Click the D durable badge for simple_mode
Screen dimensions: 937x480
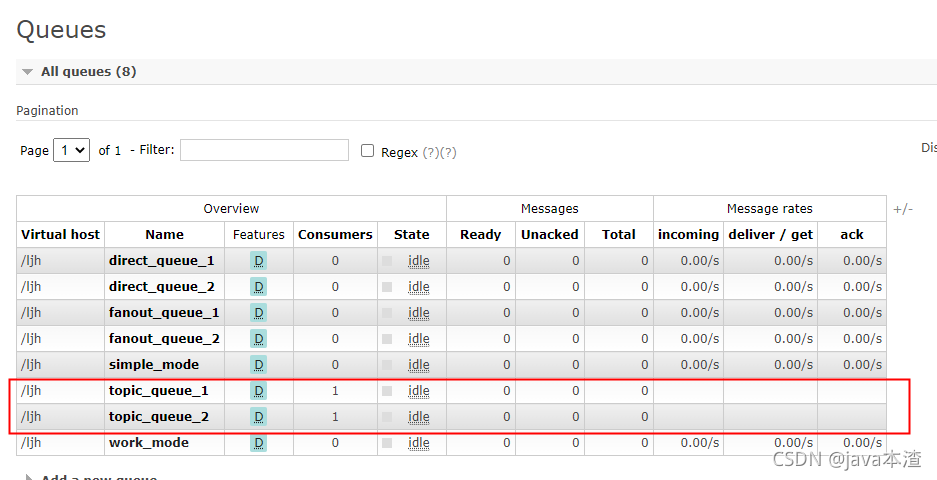click(x=258, y=365)
